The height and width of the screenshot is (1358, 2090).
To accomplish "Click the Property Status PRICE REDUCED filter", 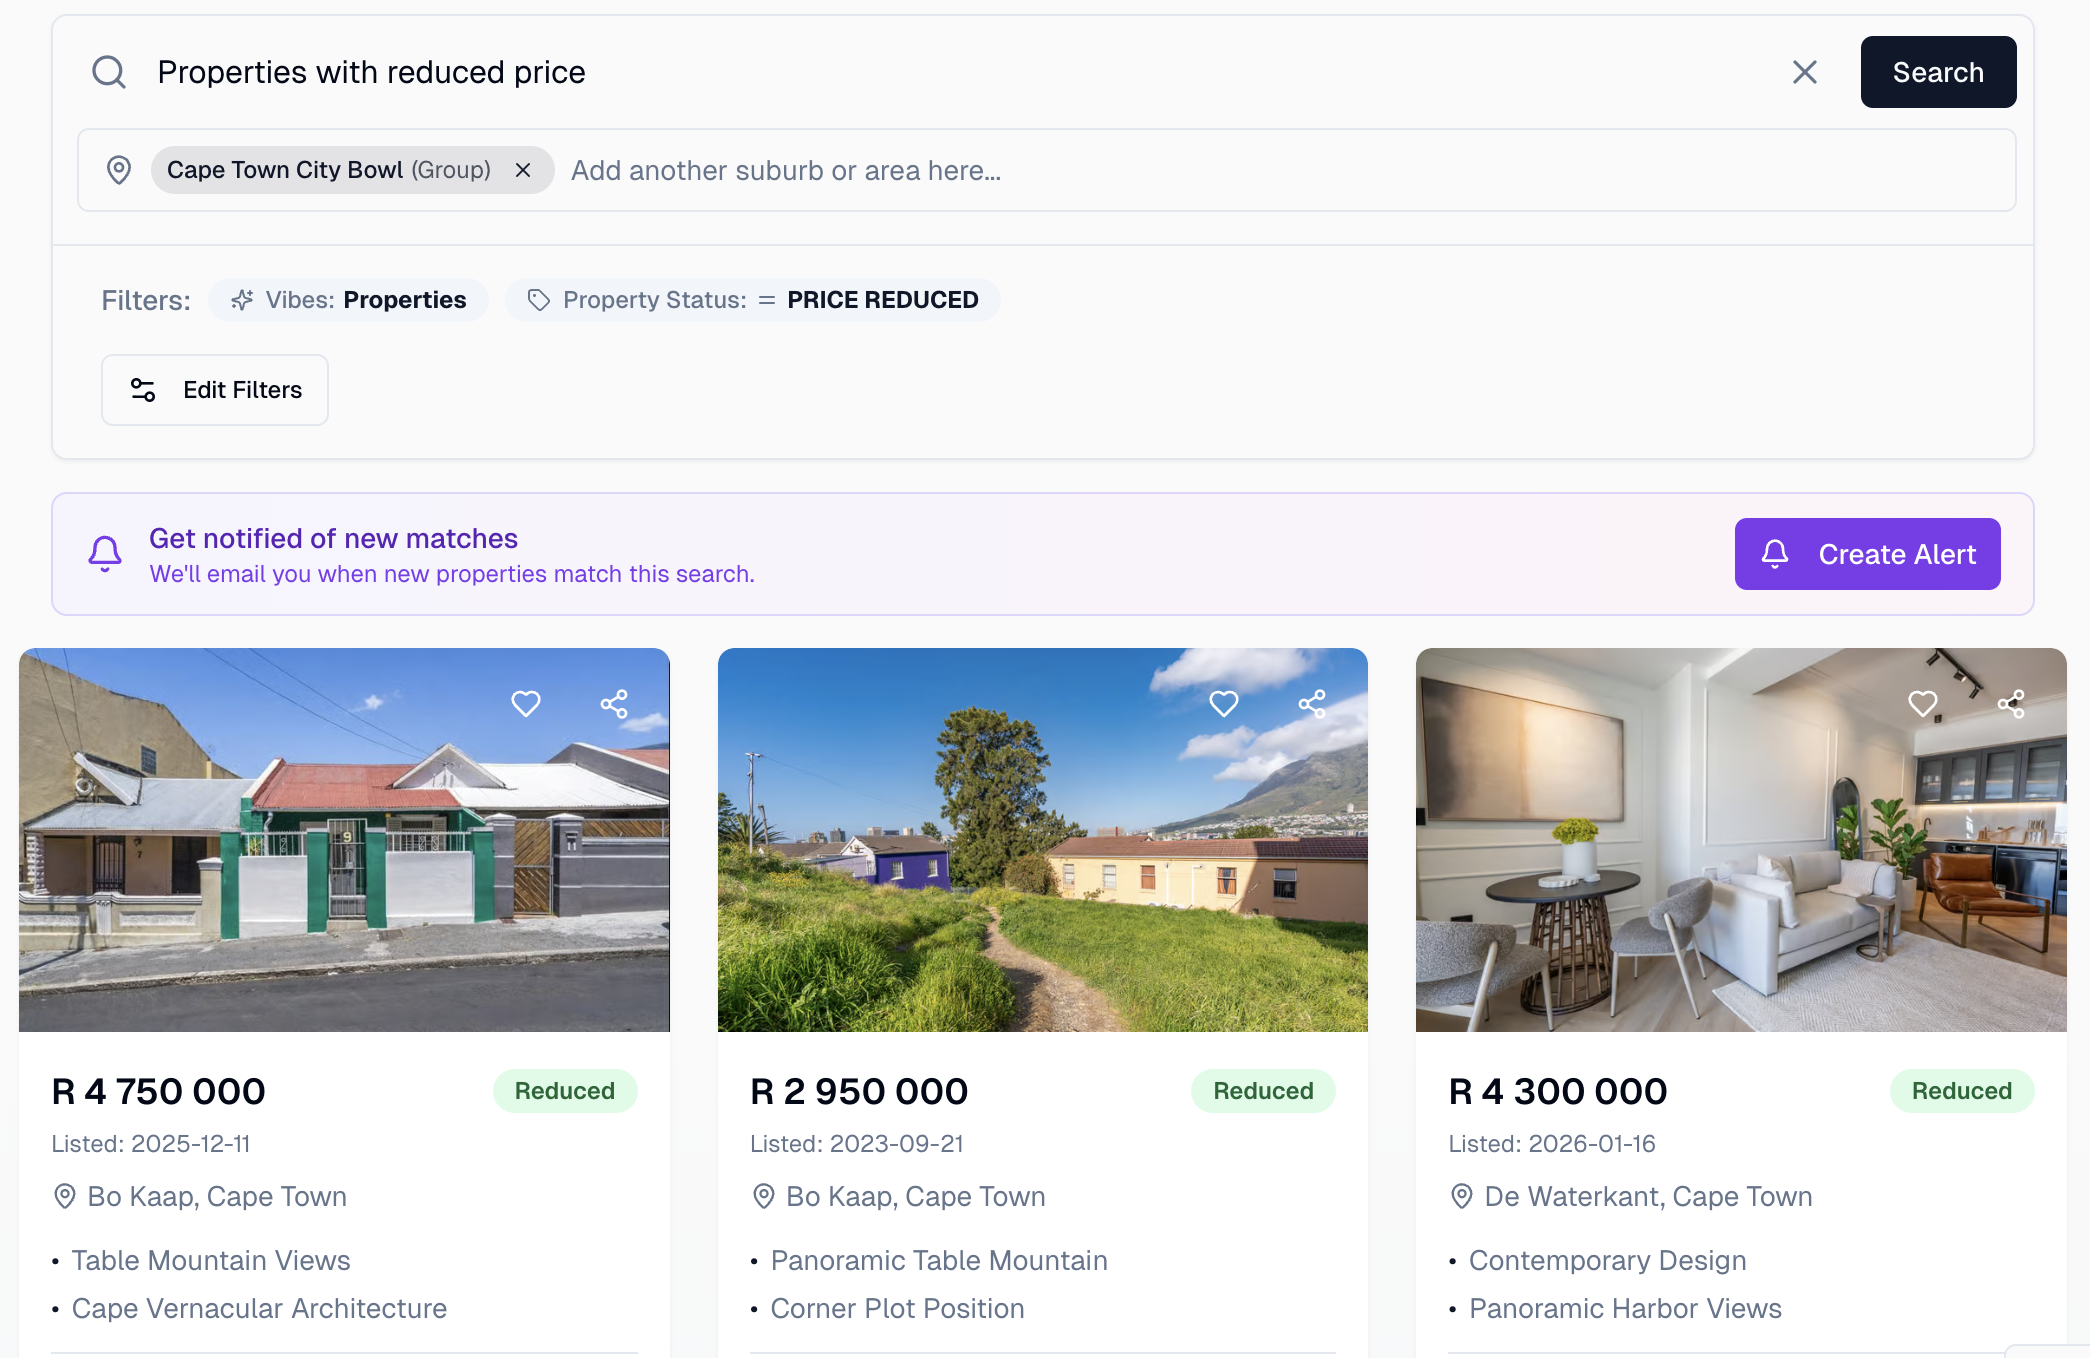I will pyautogui.click(x=753, y=300).
